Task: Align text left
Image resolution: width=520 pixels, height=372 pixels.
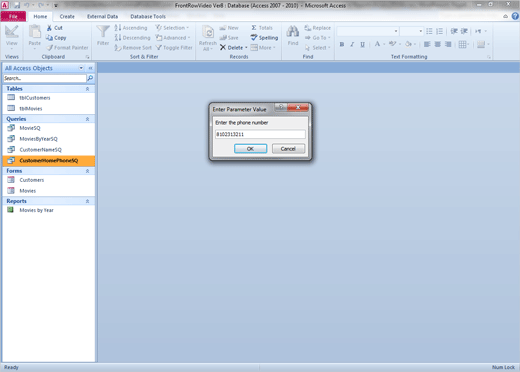Action: tap(427, 44)
